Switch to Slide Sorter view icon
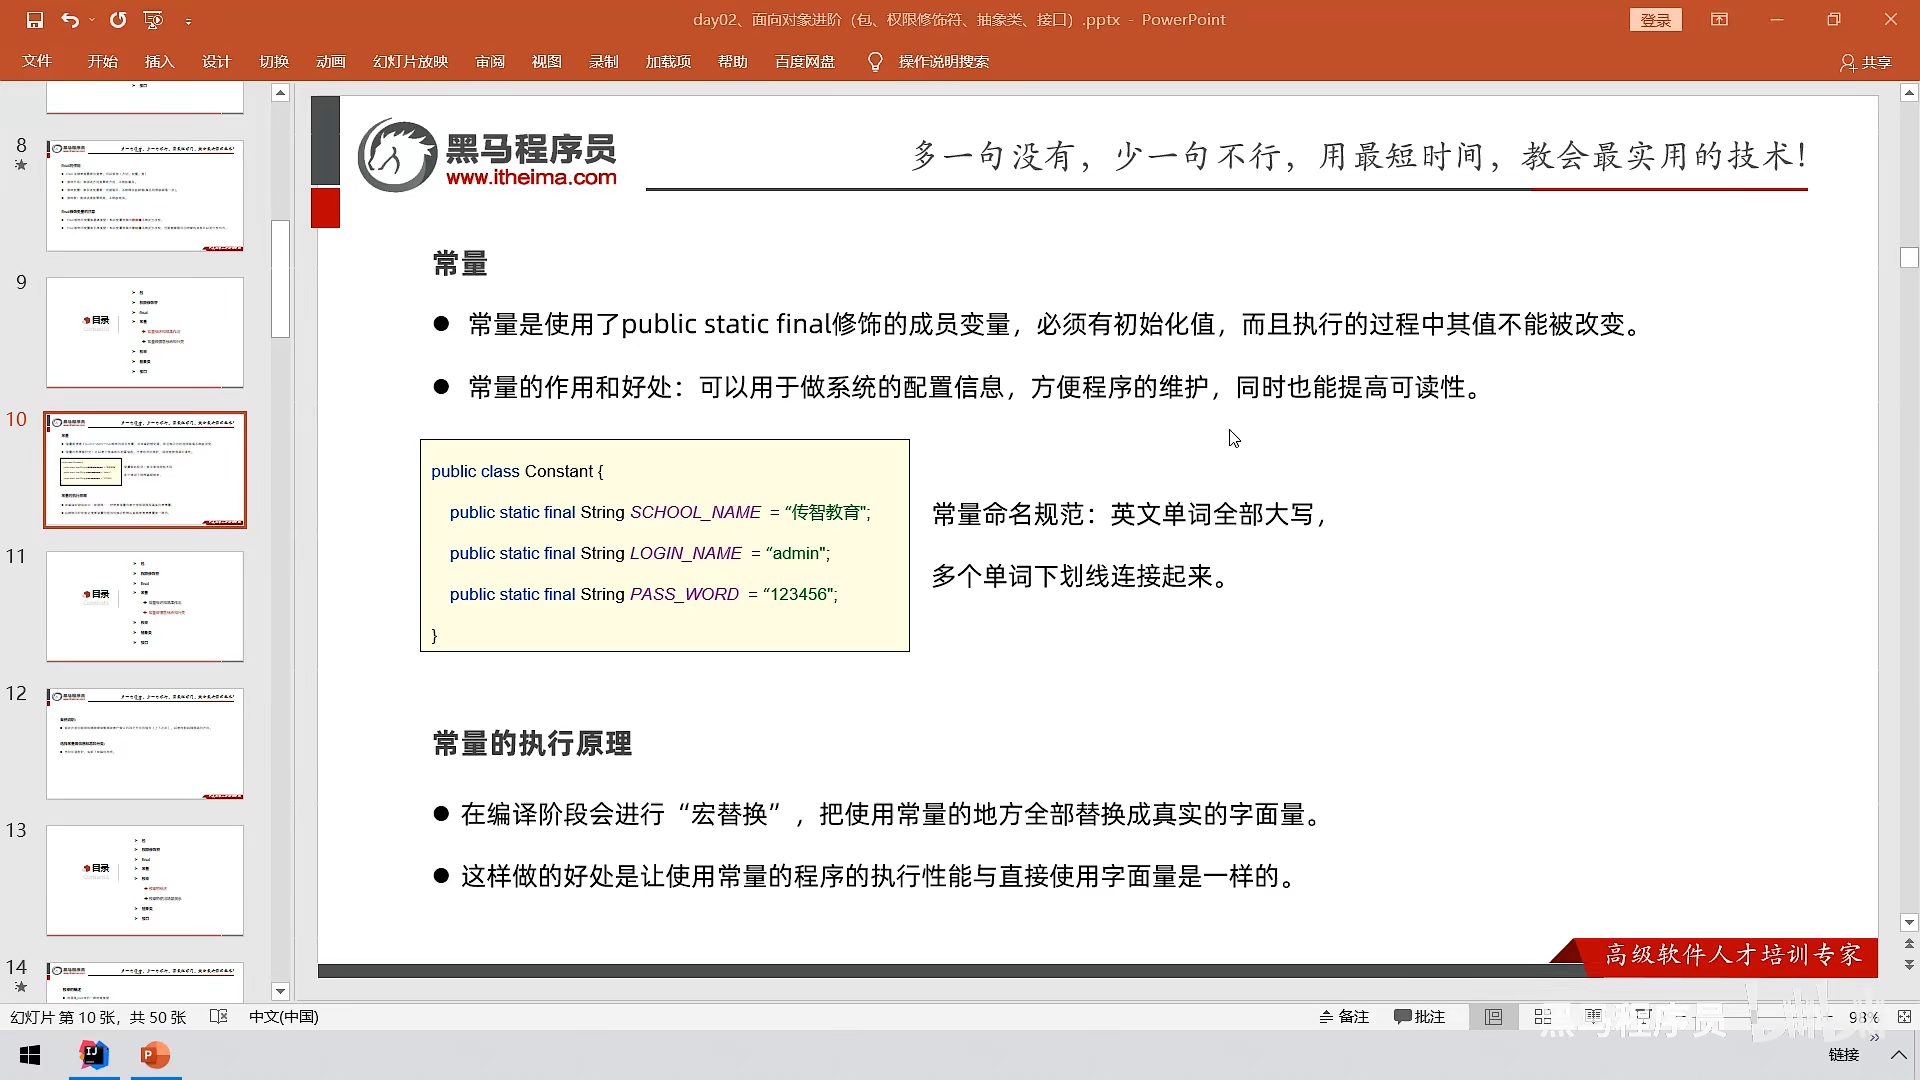Image resolution: width=1920 pixels, height=1080 pixels. (x=1543, y=1017)
